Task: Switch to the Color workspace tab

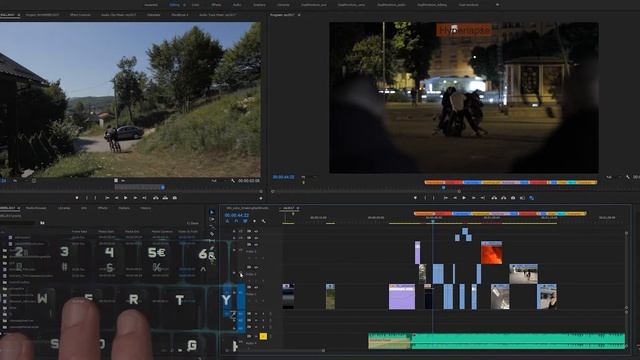Action: pyautogui.click(x=196, y=4)
